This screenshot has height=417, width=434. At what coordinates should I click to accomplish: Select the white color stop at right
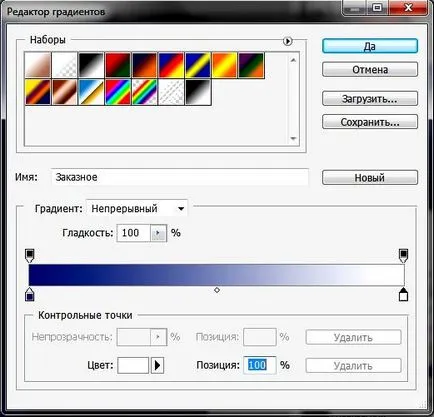[403, 294]
